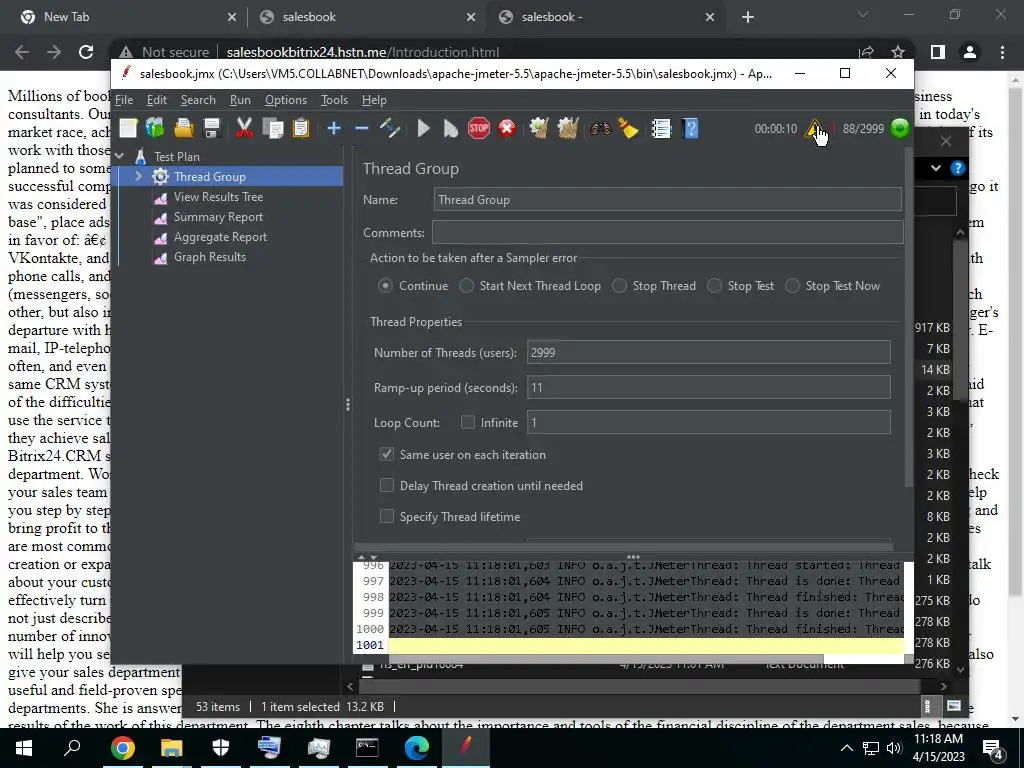The height and width of the screenshot is (768, 1024).
Task: Paste element using clipboard icon
Action: 300,128
